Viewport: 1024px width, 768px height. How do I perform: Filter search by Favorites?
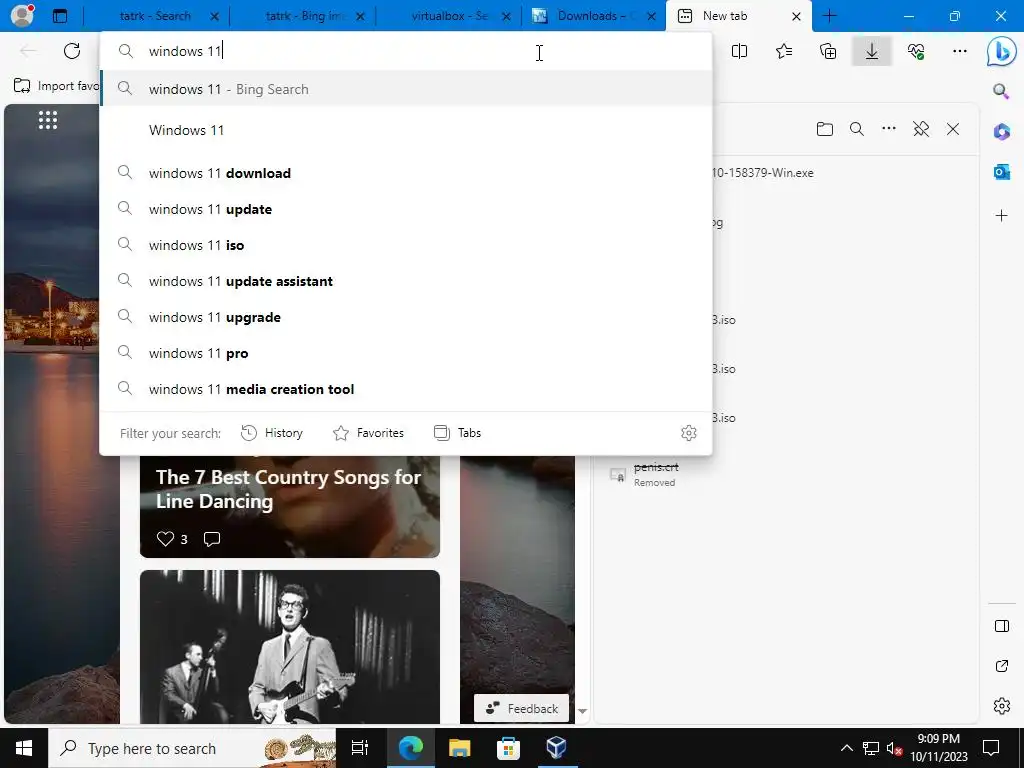point(368,433)
